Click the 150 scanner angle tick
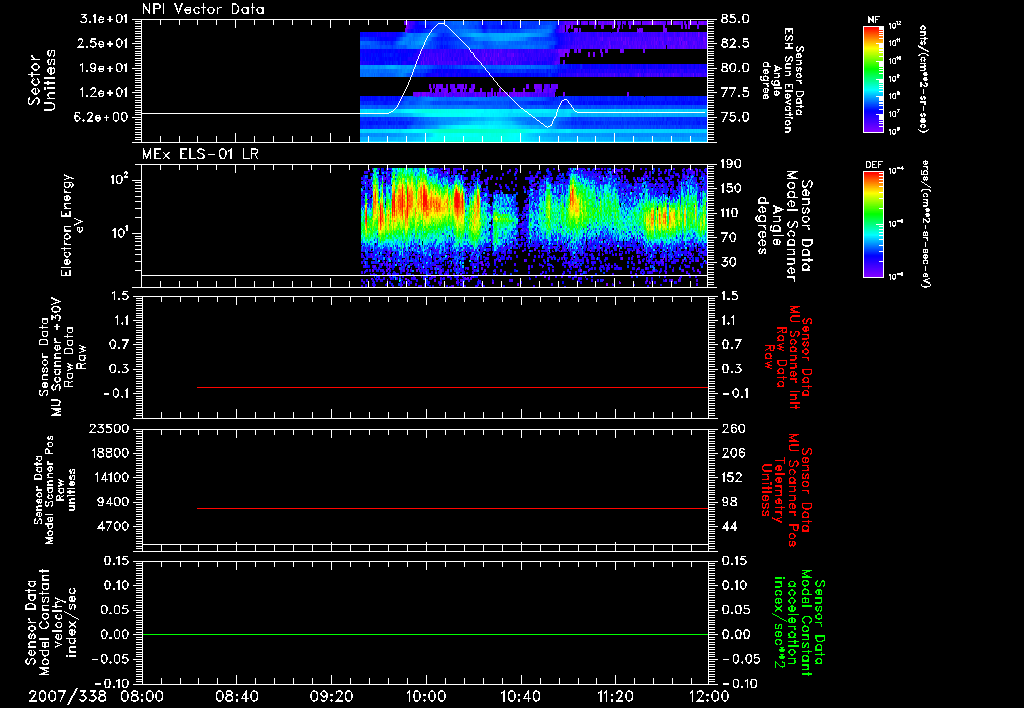Screen dimensions: 1024x708 (732, 189)
